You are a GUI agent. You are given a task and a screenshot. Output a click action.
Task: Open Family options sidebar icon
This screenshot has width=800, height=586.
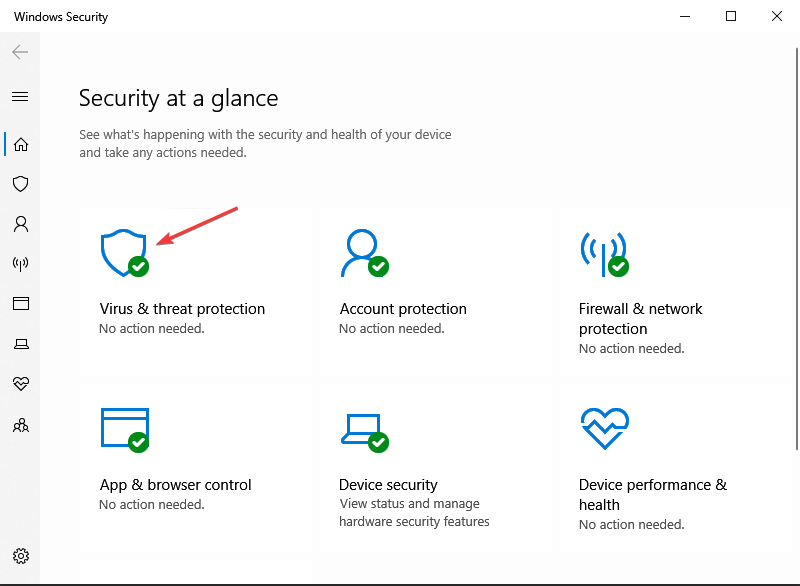click(x=20, y=425)
